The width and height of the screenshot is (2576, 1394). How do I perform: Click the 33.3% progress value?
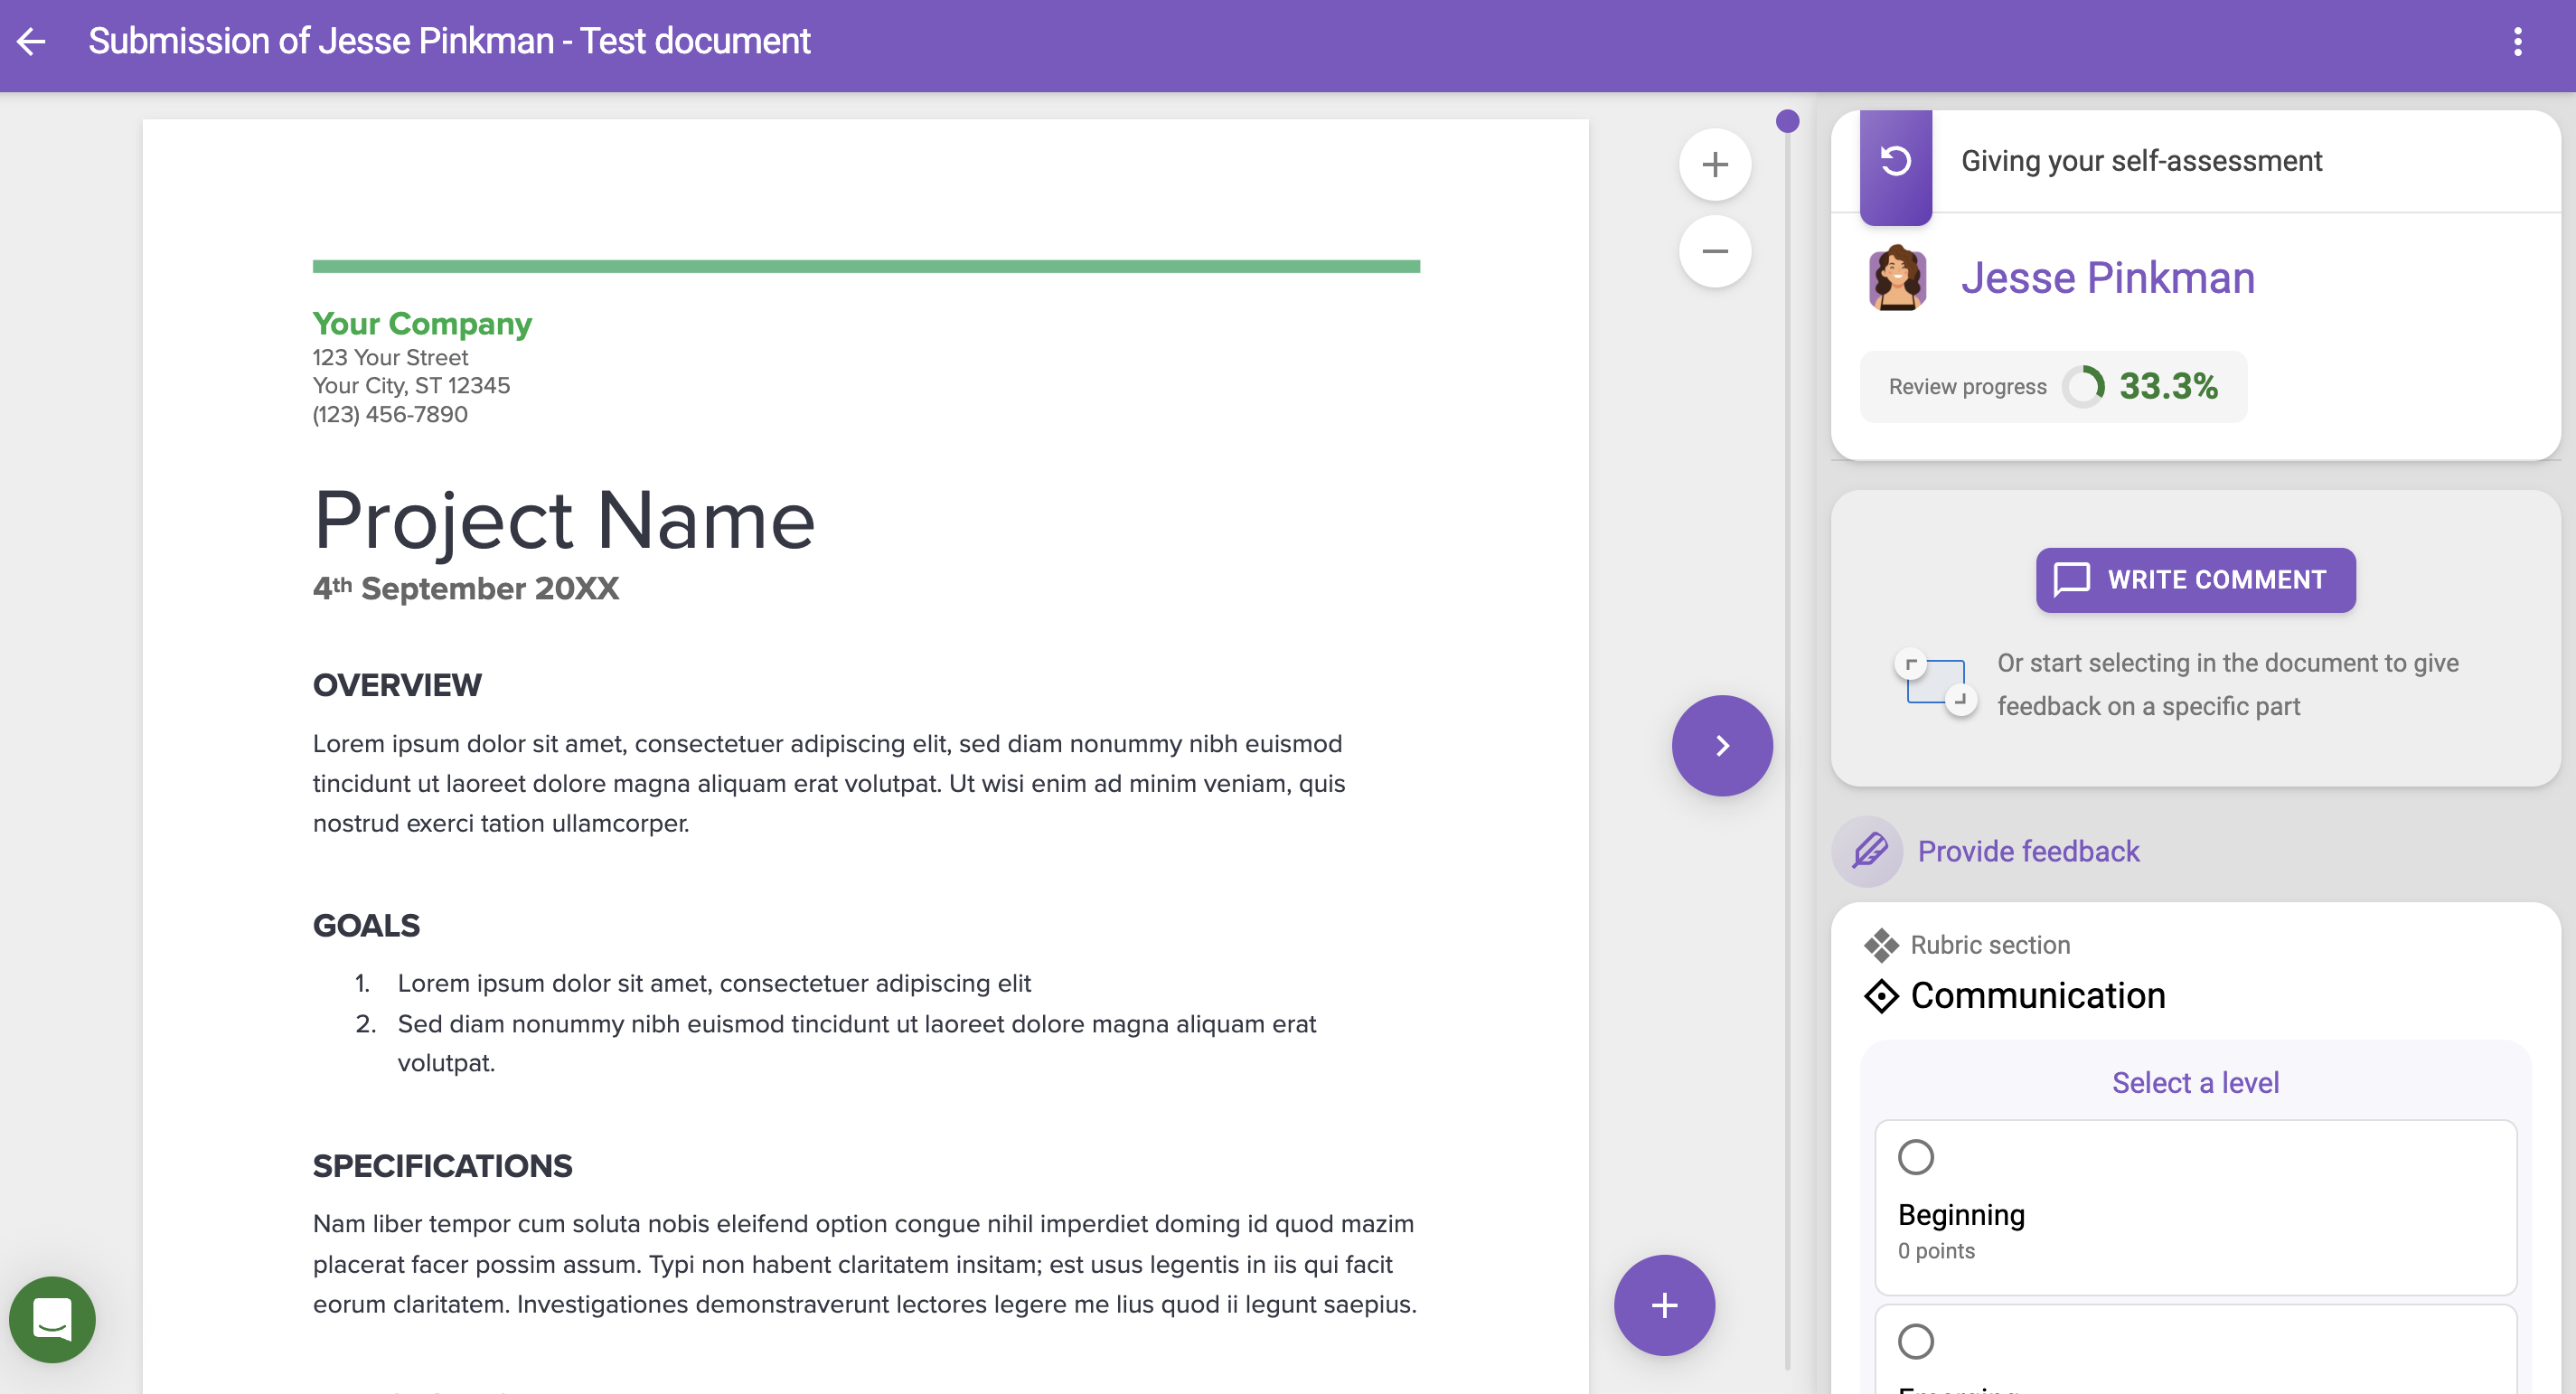pyautogui.click(x=2168, y=386)
